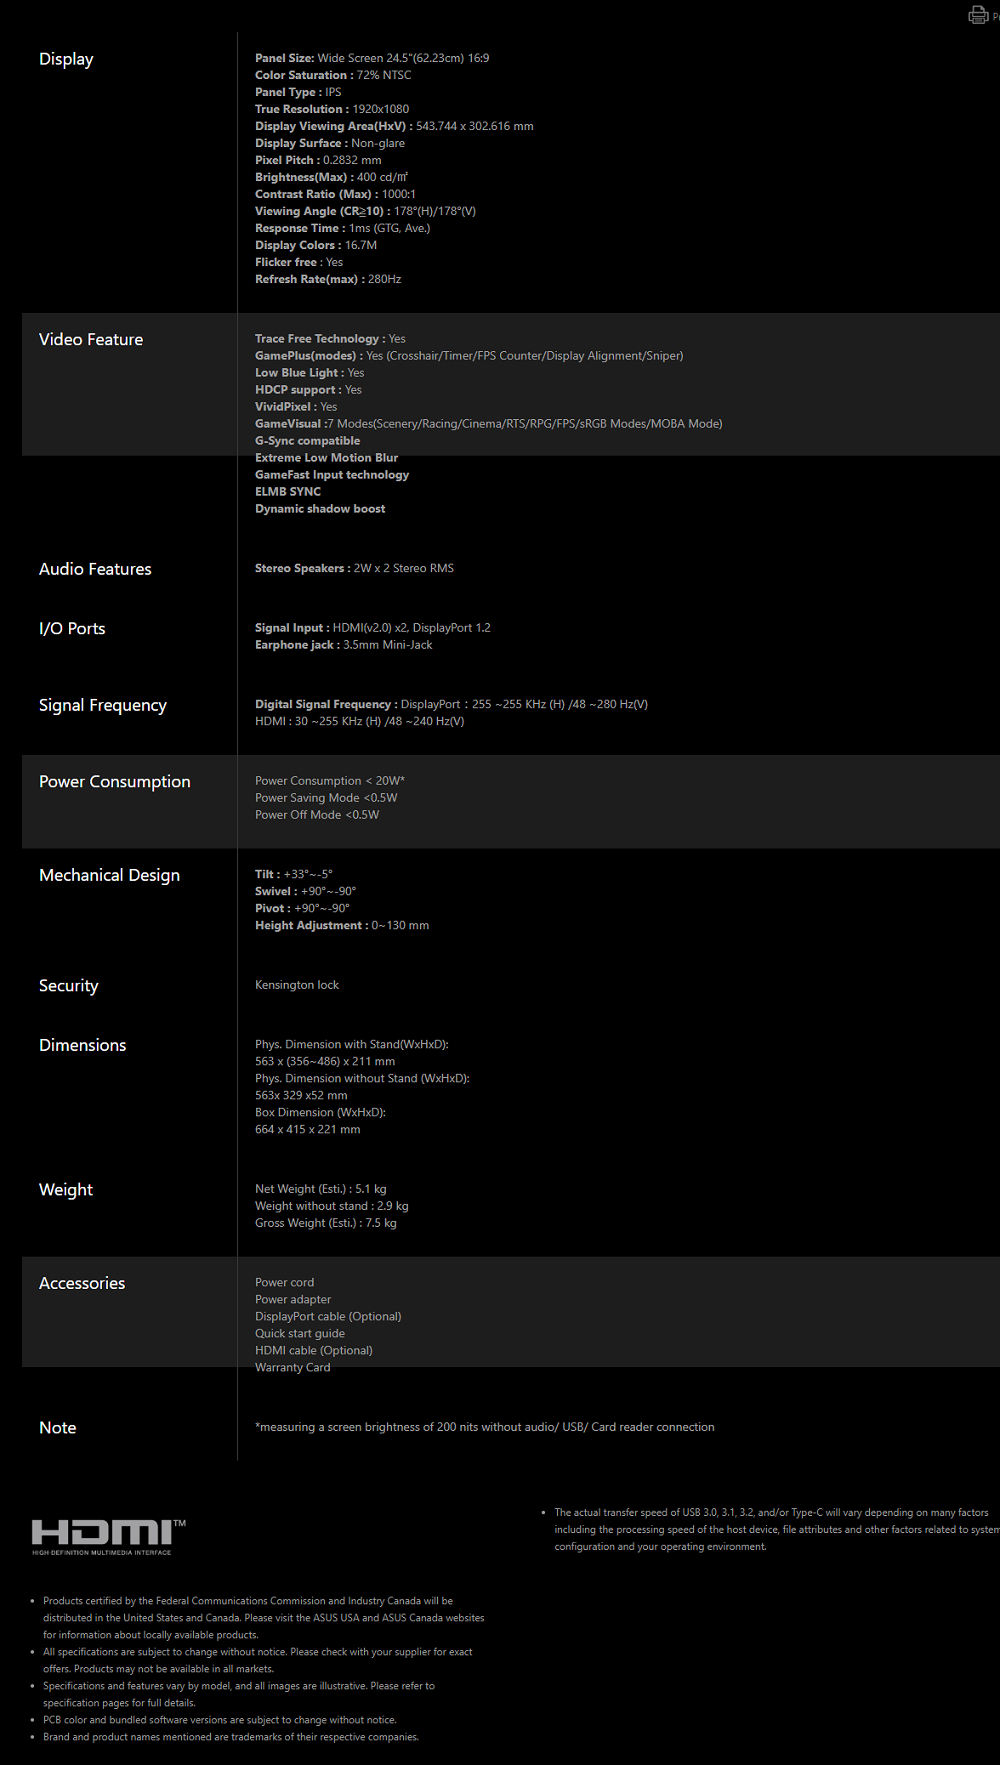This screenshot has height=1765, width=1000.
Task: Click the partially visible Print link text
Action: (x=996, y=16)
